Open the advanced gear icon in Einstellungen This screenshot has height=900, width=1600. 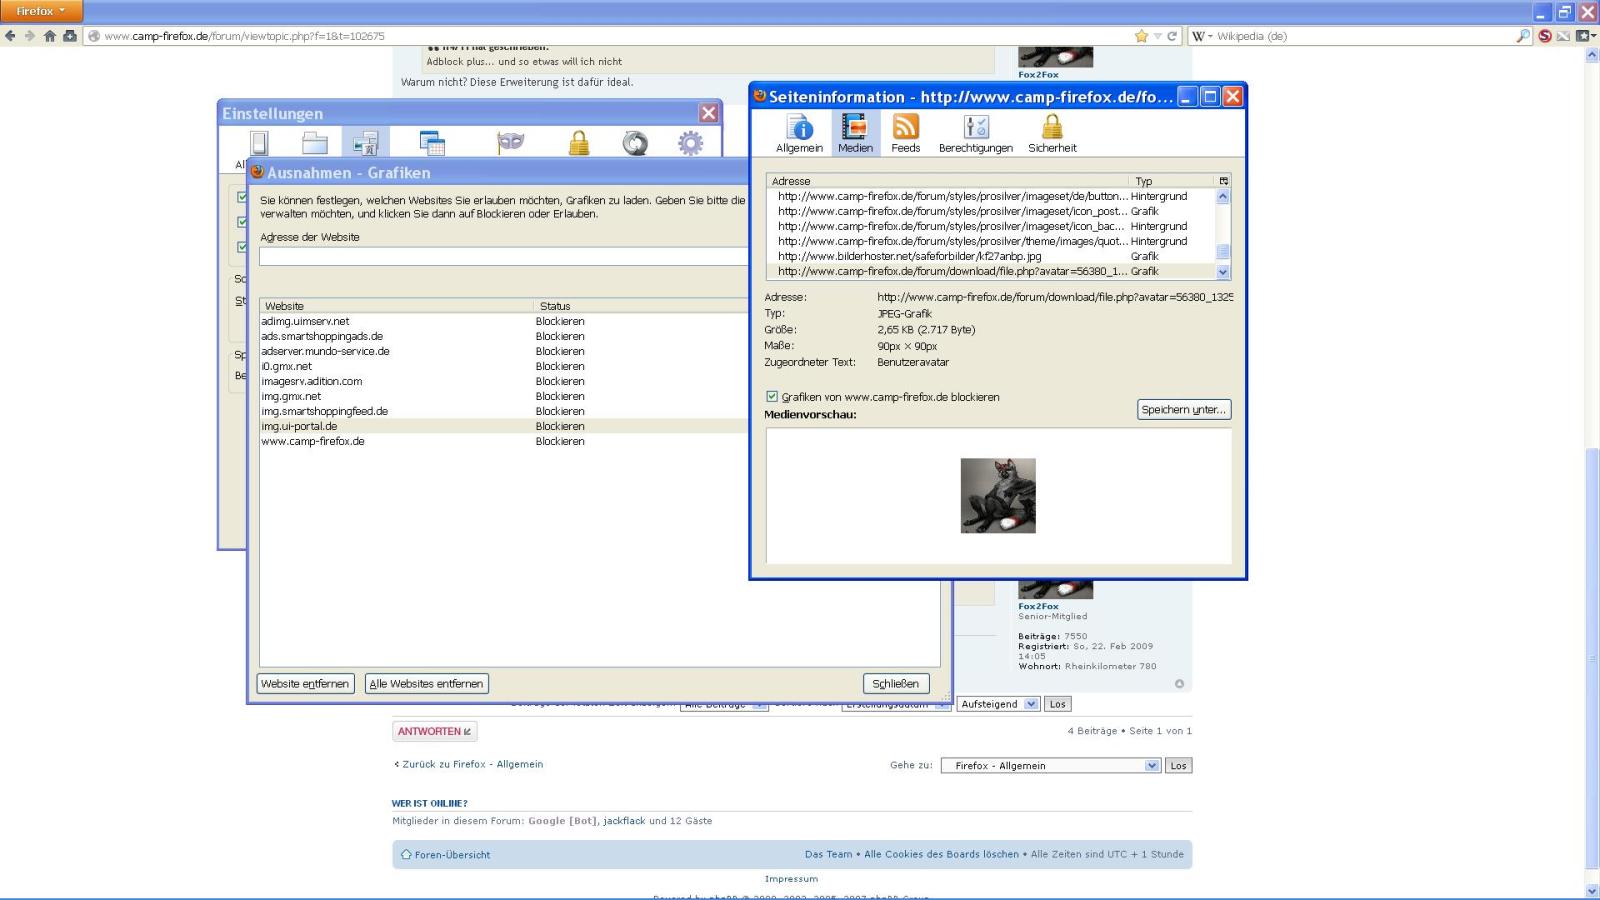click(x=690, y=143)
